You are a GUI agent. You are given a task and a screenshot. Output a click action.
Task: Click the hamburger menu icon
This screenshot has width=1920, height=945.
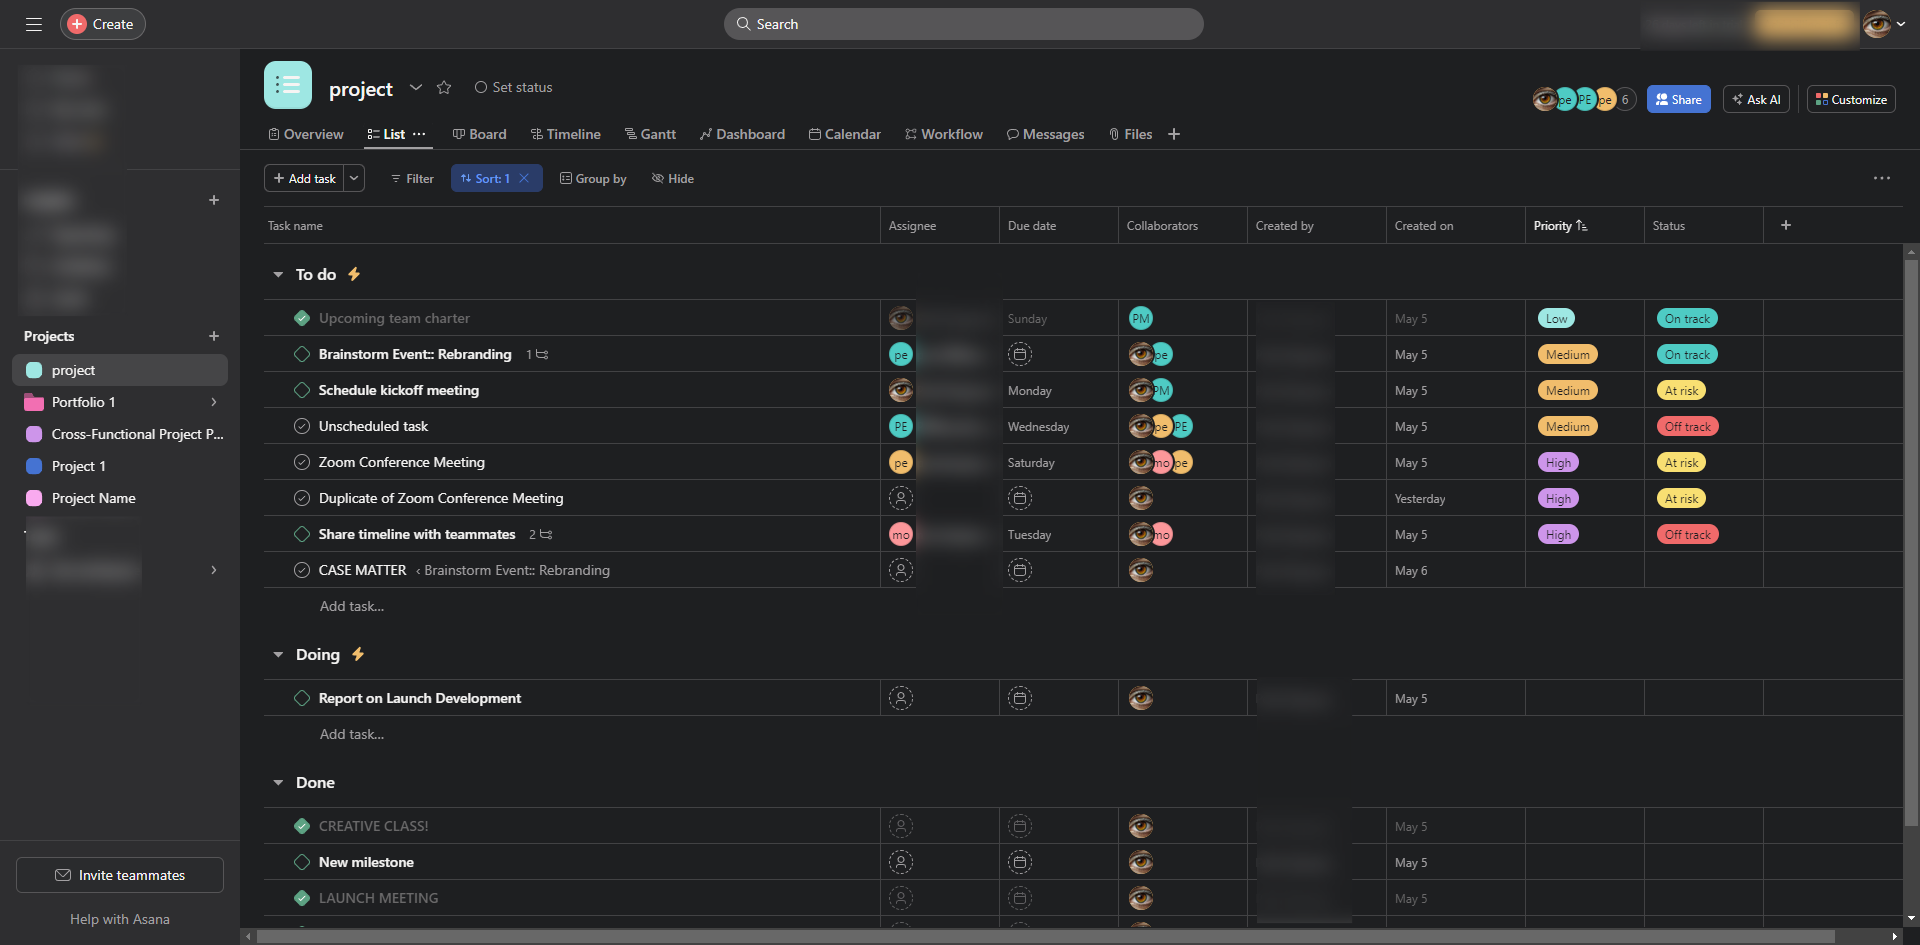pos(34,24)
